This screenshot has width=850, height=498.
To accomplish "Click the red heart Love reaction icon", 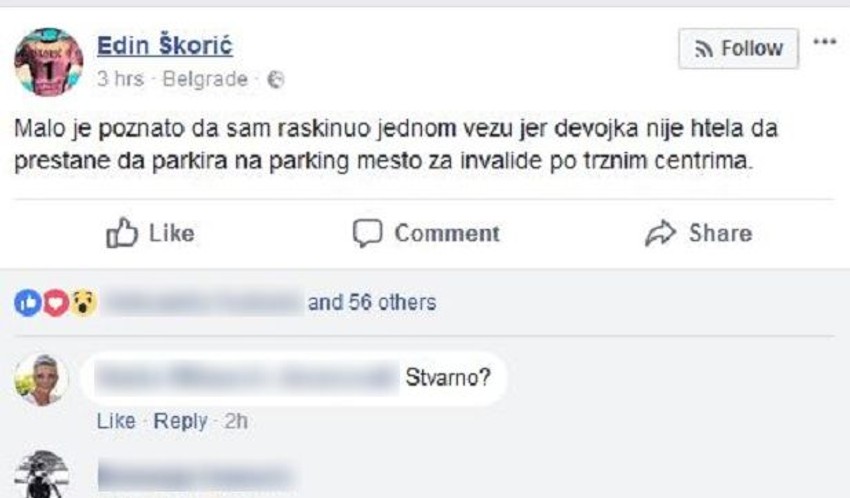I will [53, 302].
